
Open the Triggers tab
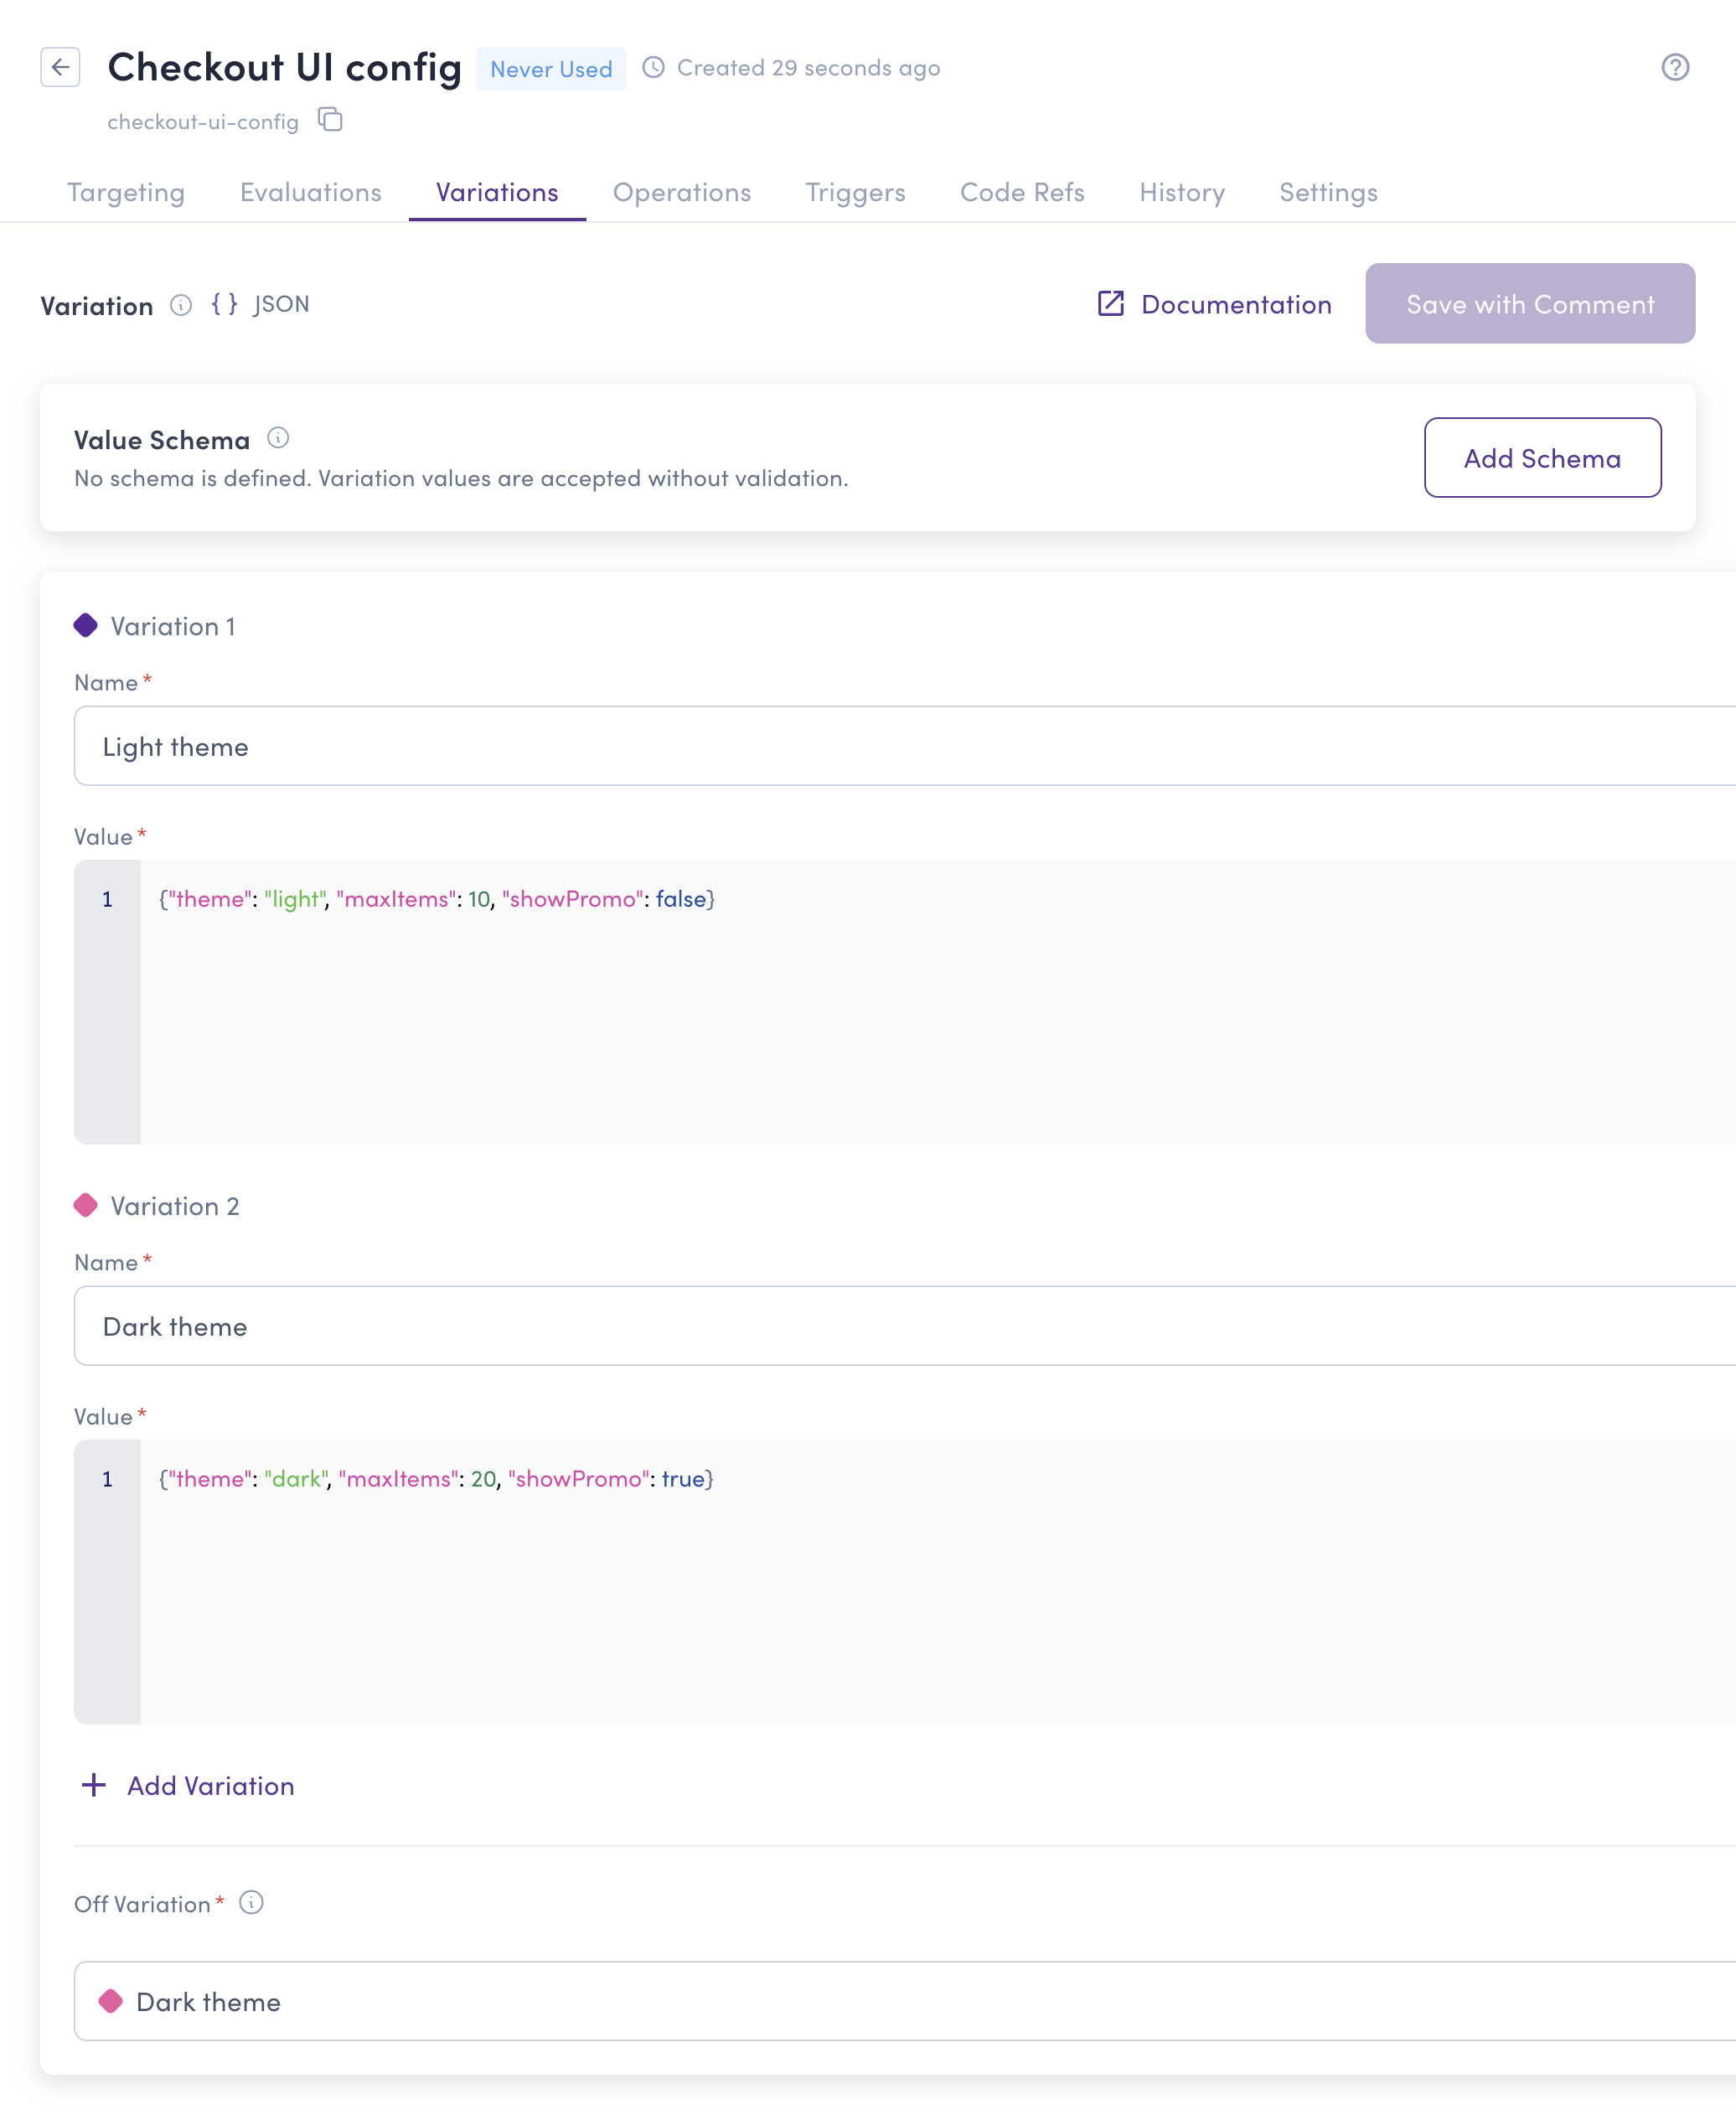pos(856,192)
